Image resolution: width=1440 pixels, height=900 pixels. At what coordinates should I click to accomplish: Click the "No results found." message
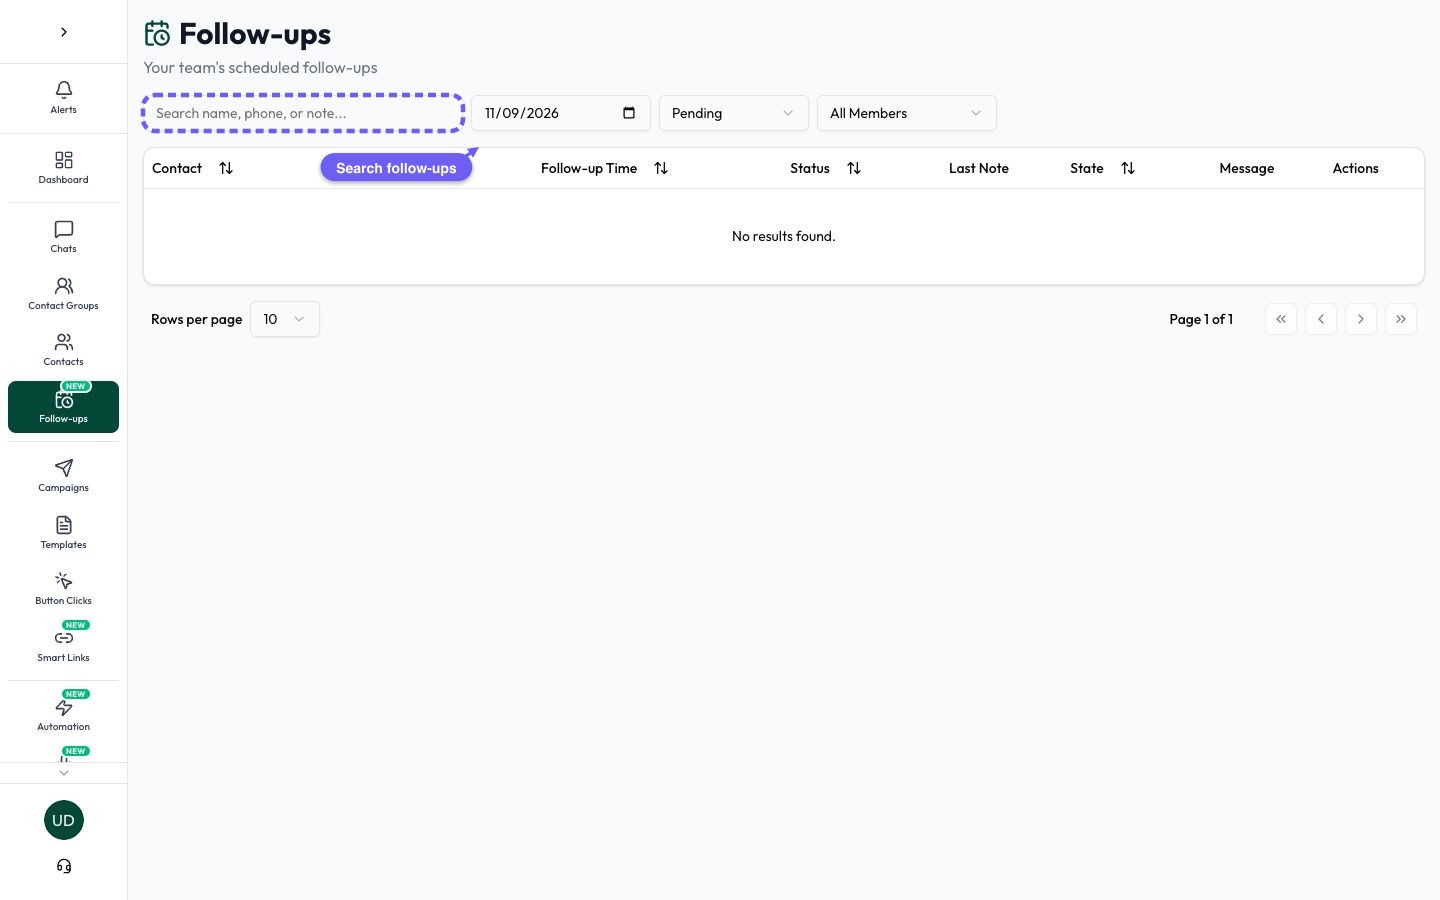tap(783, 236)
